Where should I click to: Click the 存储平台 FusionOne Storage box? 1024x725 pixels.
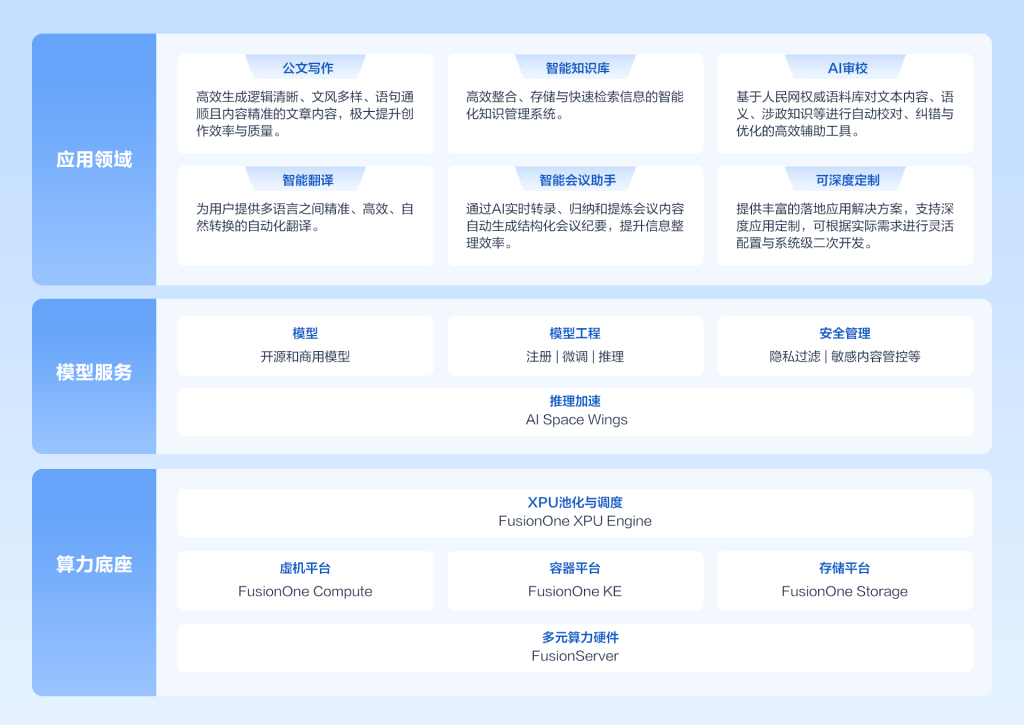[845, 581]
